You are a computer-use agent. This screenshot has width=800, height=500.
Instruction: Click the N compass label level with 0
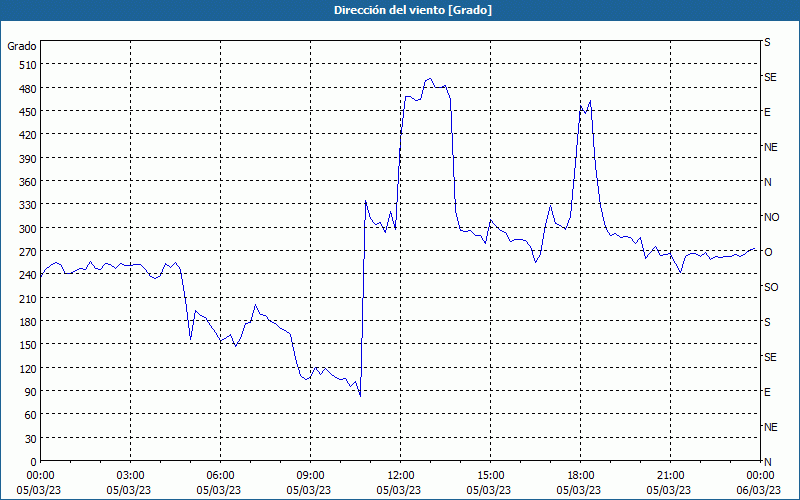pos(767,462)
